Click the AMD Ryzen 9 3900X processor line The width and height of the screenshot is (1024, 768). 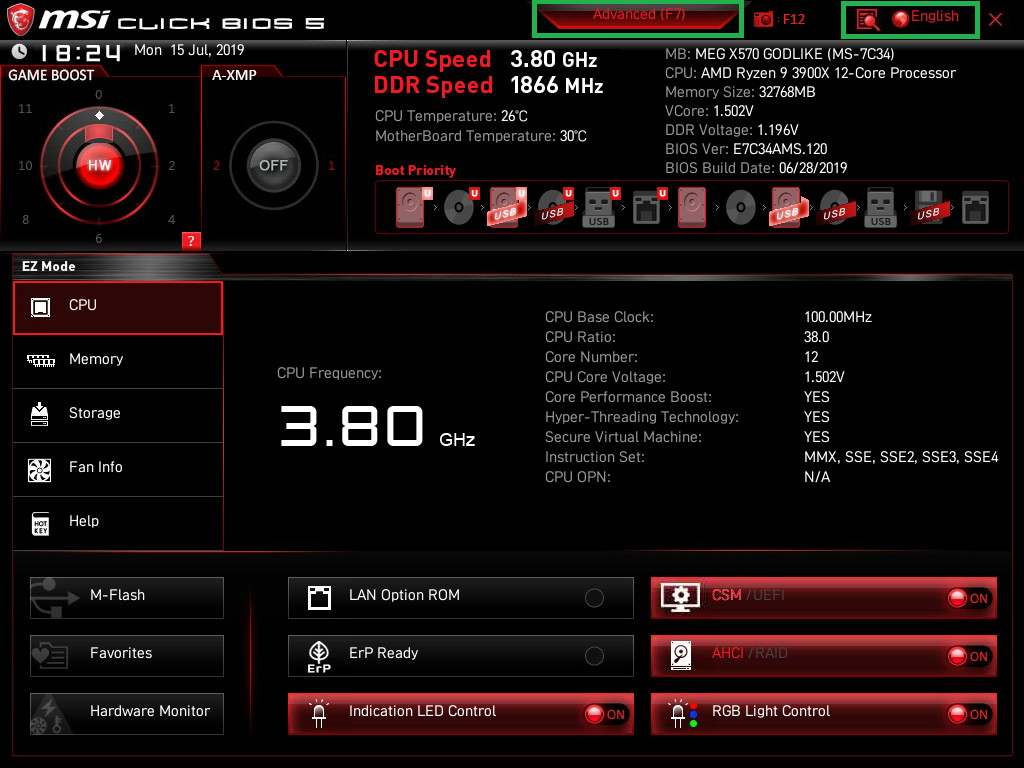(x=810, y=73)
